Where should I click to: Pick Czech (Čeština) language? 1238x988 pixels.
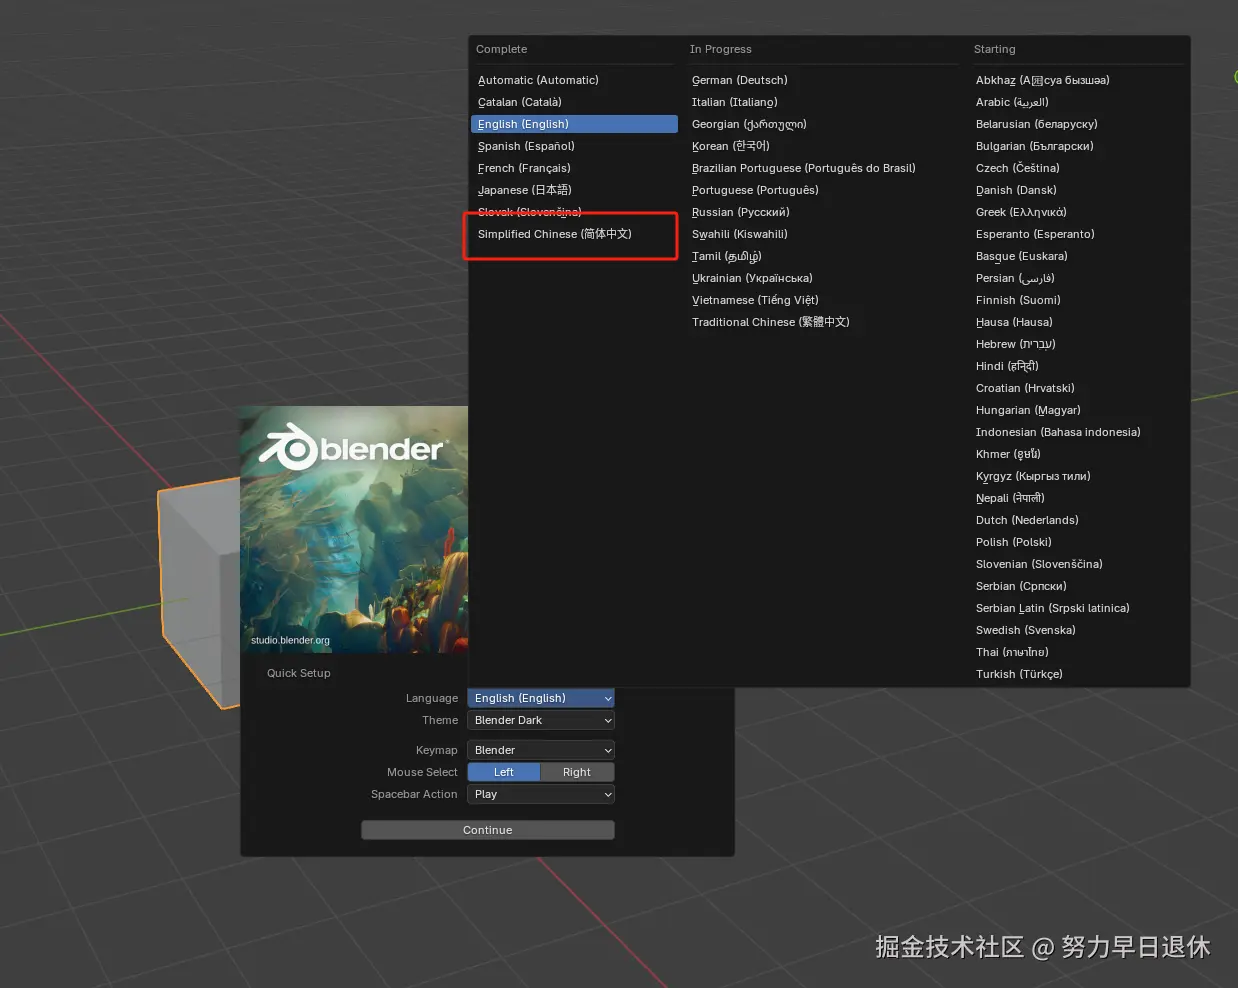click(1078, 168)
